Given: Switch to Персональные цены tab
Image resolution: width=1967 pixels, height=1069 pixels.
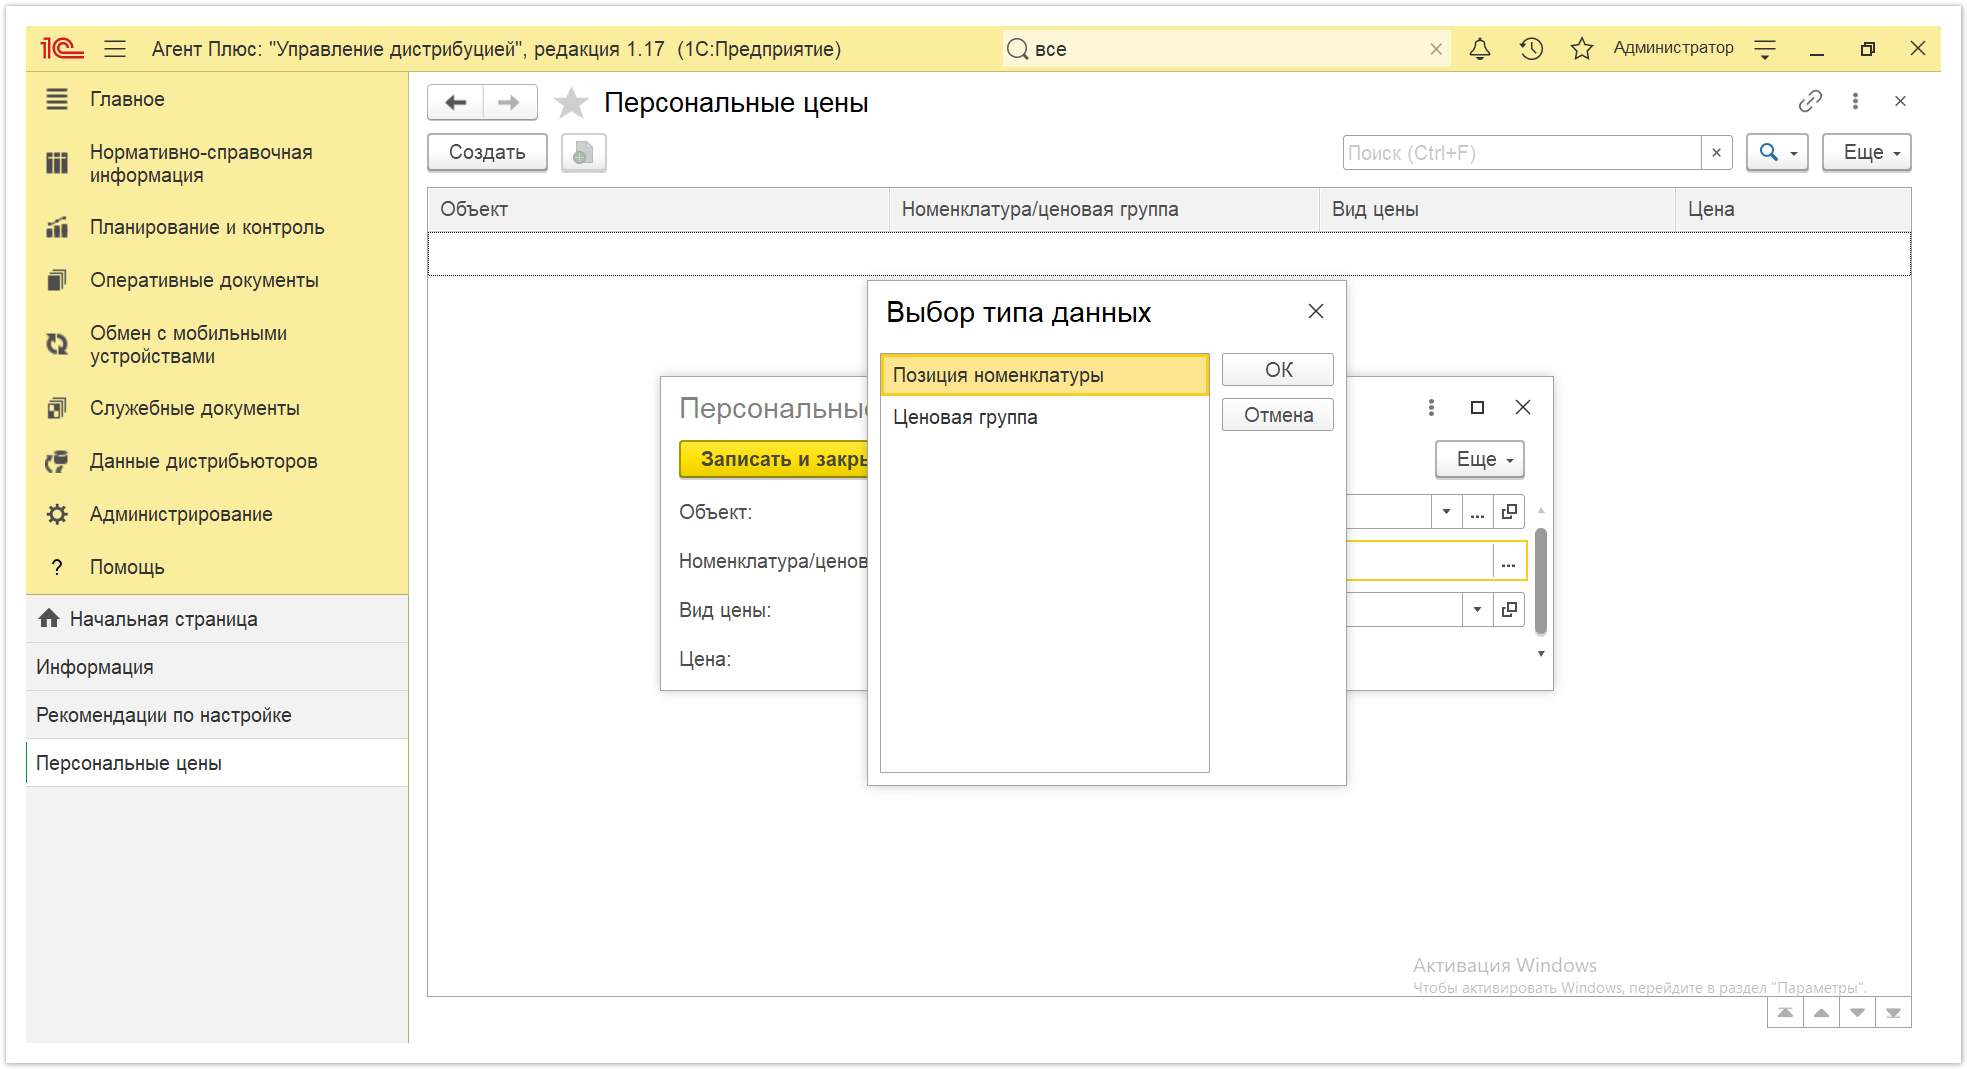Looking at the screenshot, I should (217, 763).
